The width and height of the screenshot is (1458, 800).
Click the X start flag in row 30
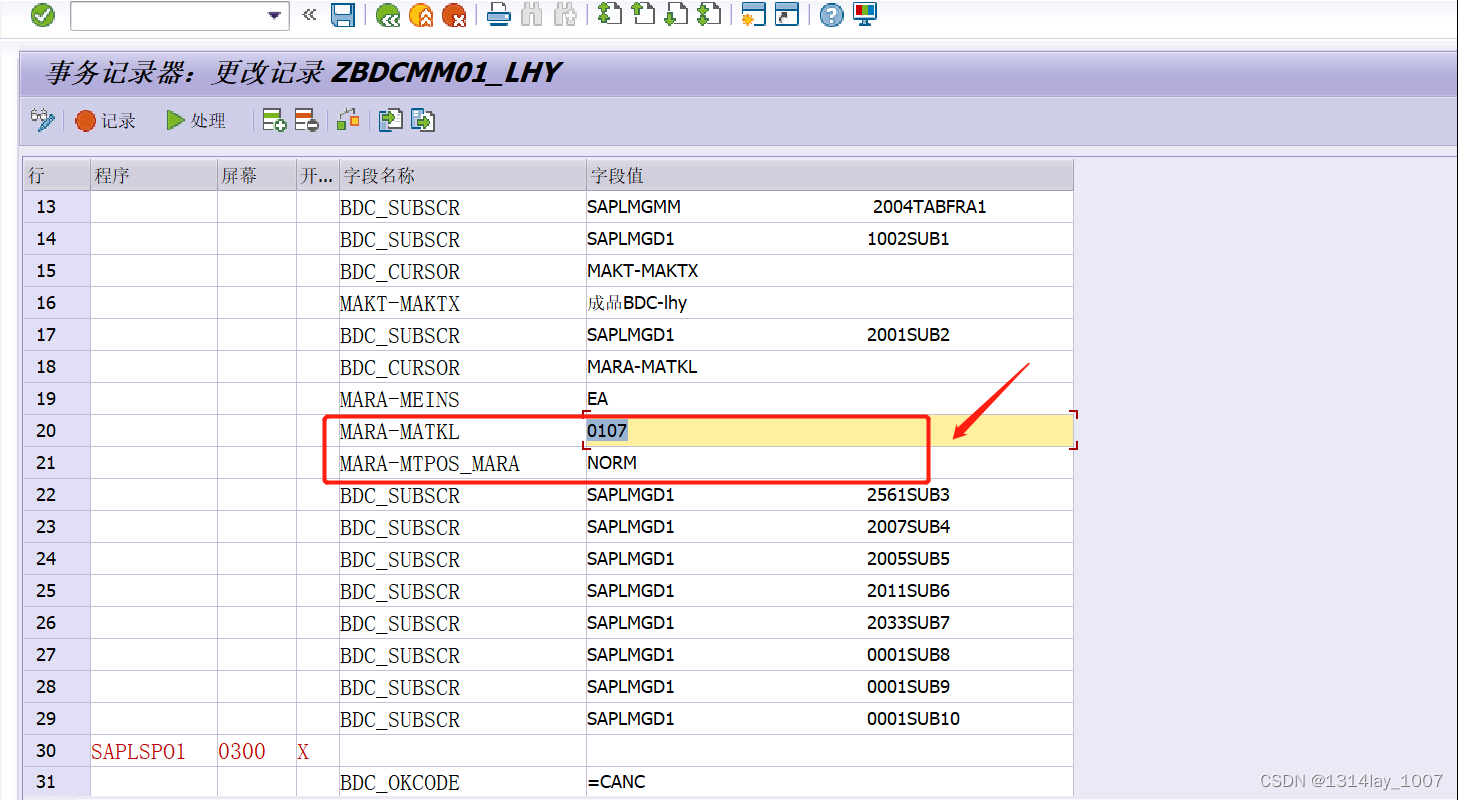[x=303, y=751]
